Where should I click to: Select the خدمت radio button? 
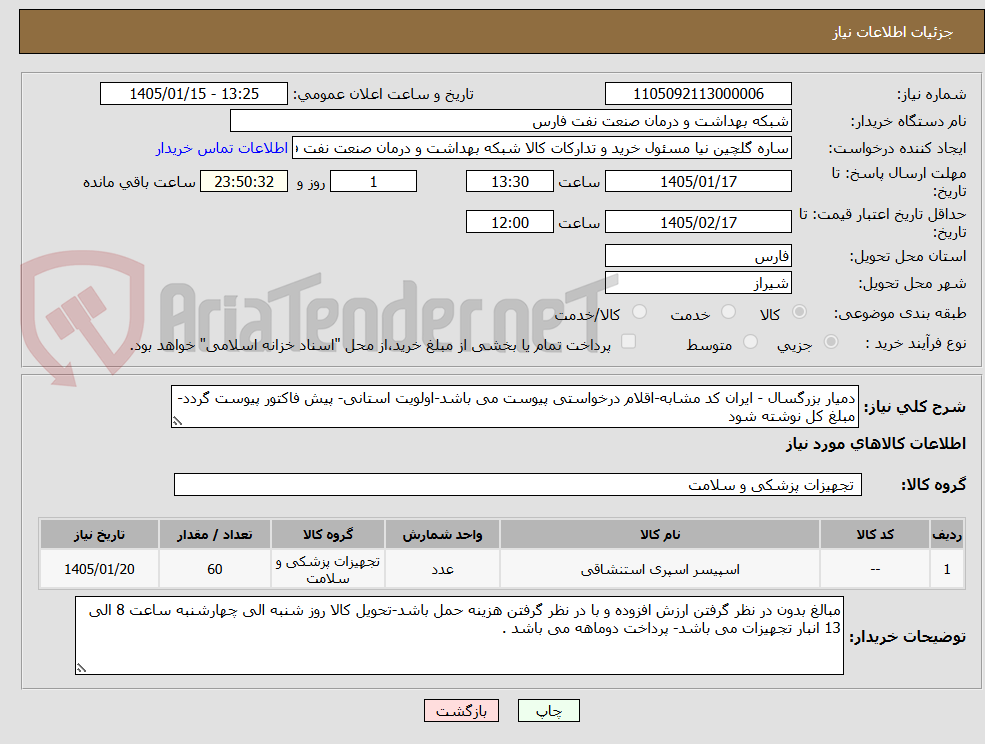(x=728, y=312)
